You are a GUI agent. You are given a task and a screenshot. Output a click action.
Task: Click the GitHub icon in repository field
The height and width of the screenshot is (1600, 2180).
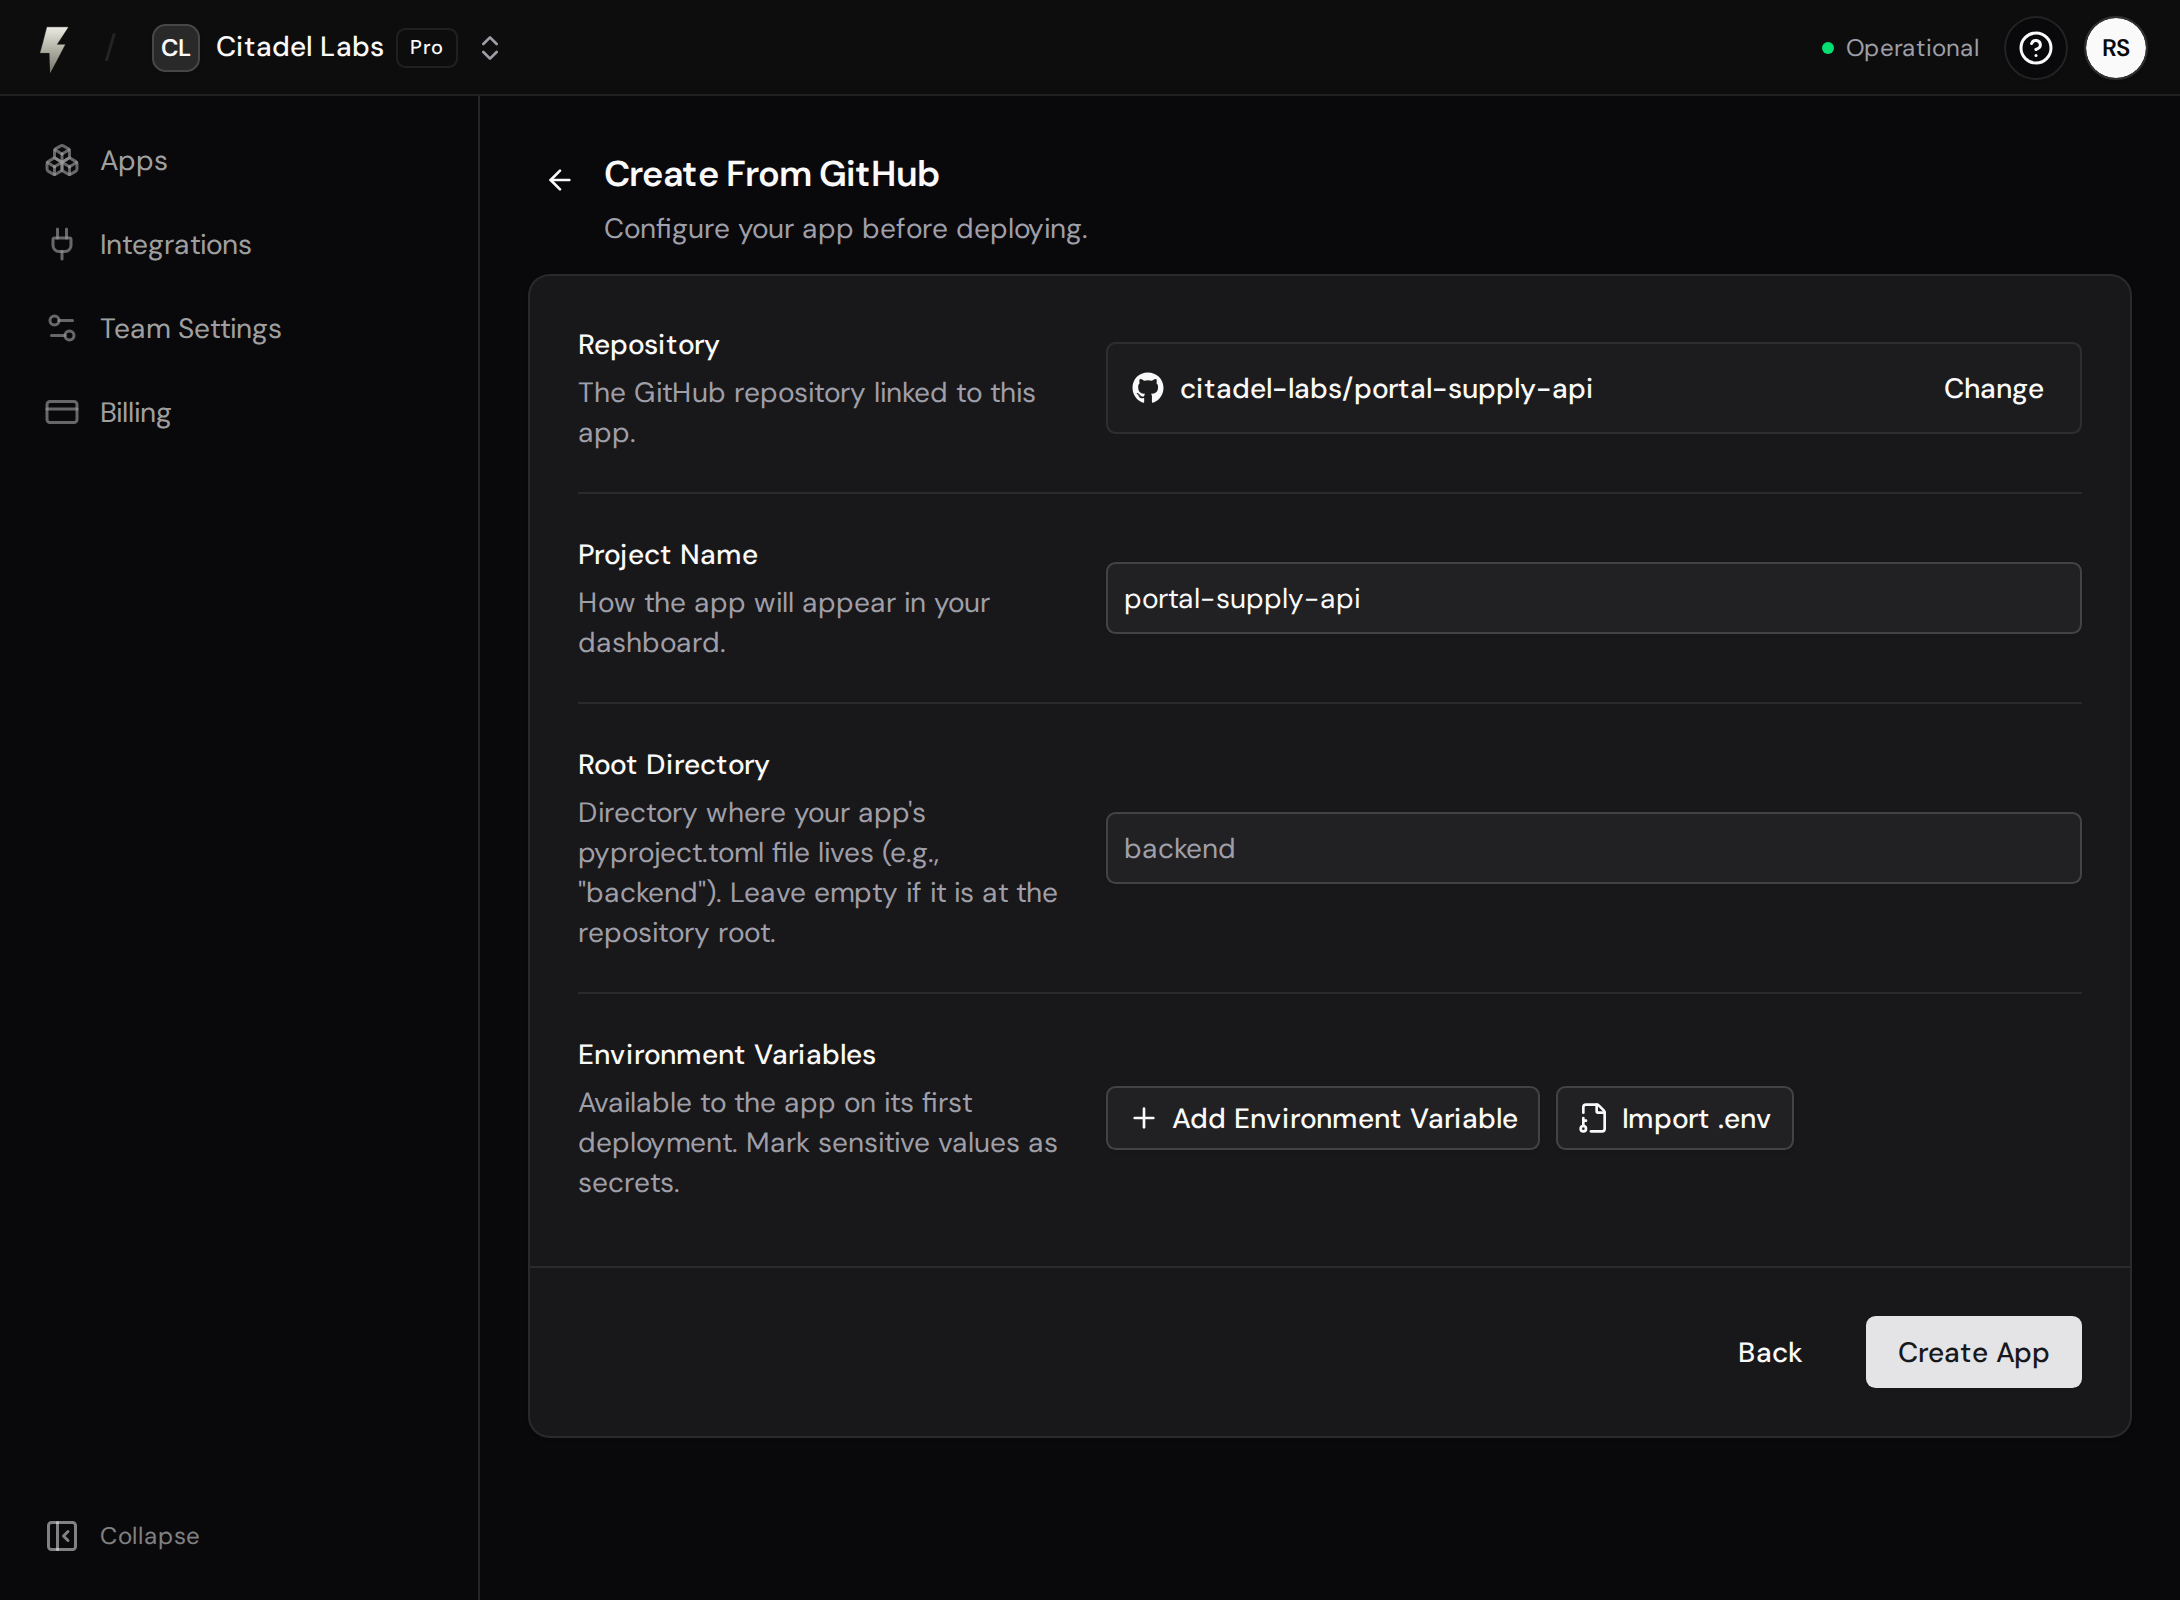1147,388
